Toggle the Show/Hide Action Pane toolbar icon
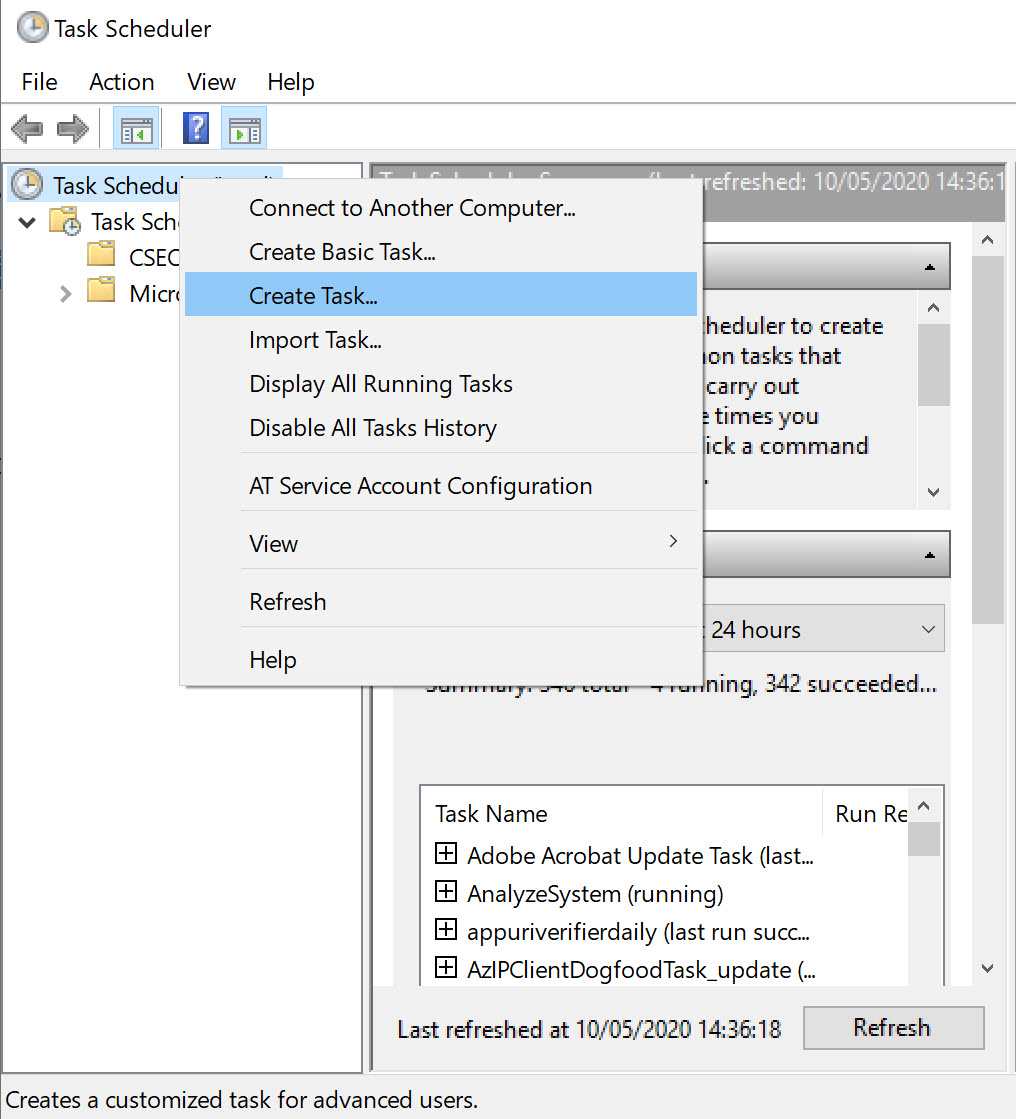The width and height of the screenshot is (1016, 1119). 243,128
